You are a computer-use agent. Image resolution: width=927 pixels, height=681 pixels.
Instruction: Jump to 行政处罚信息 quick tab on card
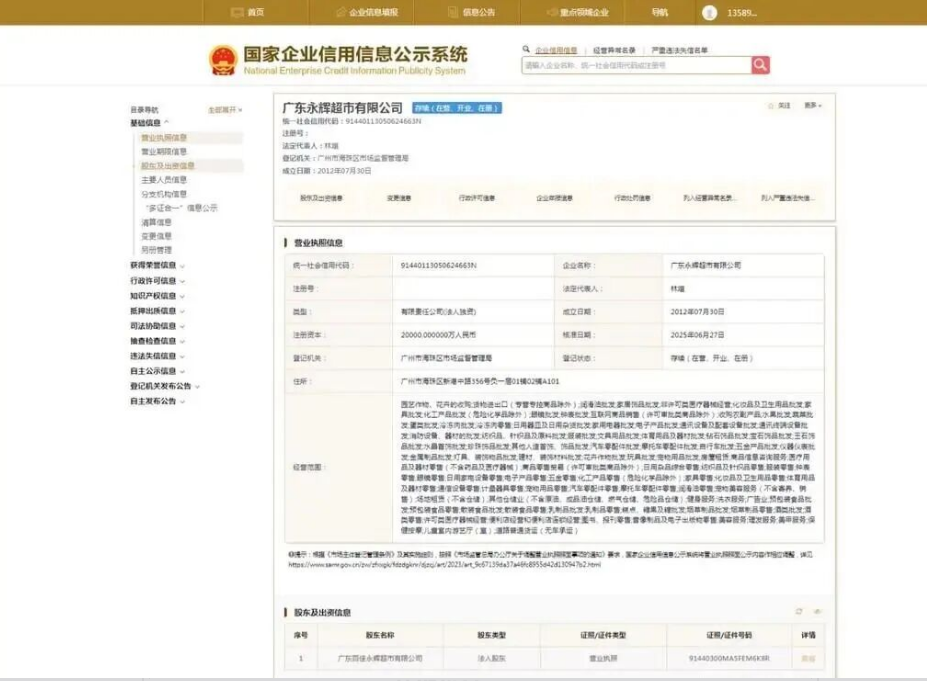pyautogui.click(x=632, y=198)
